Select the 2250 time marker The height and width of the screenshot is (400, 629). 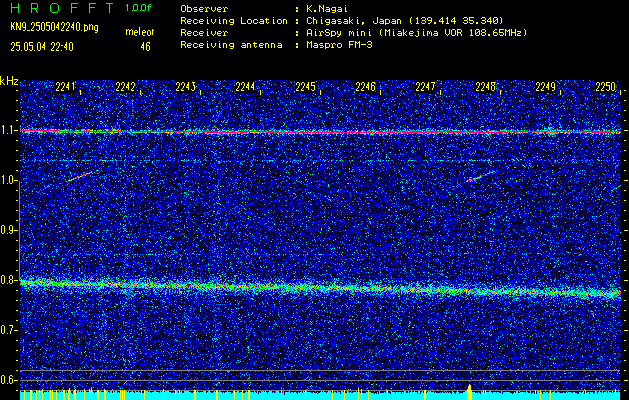click(x=605, y=87)
